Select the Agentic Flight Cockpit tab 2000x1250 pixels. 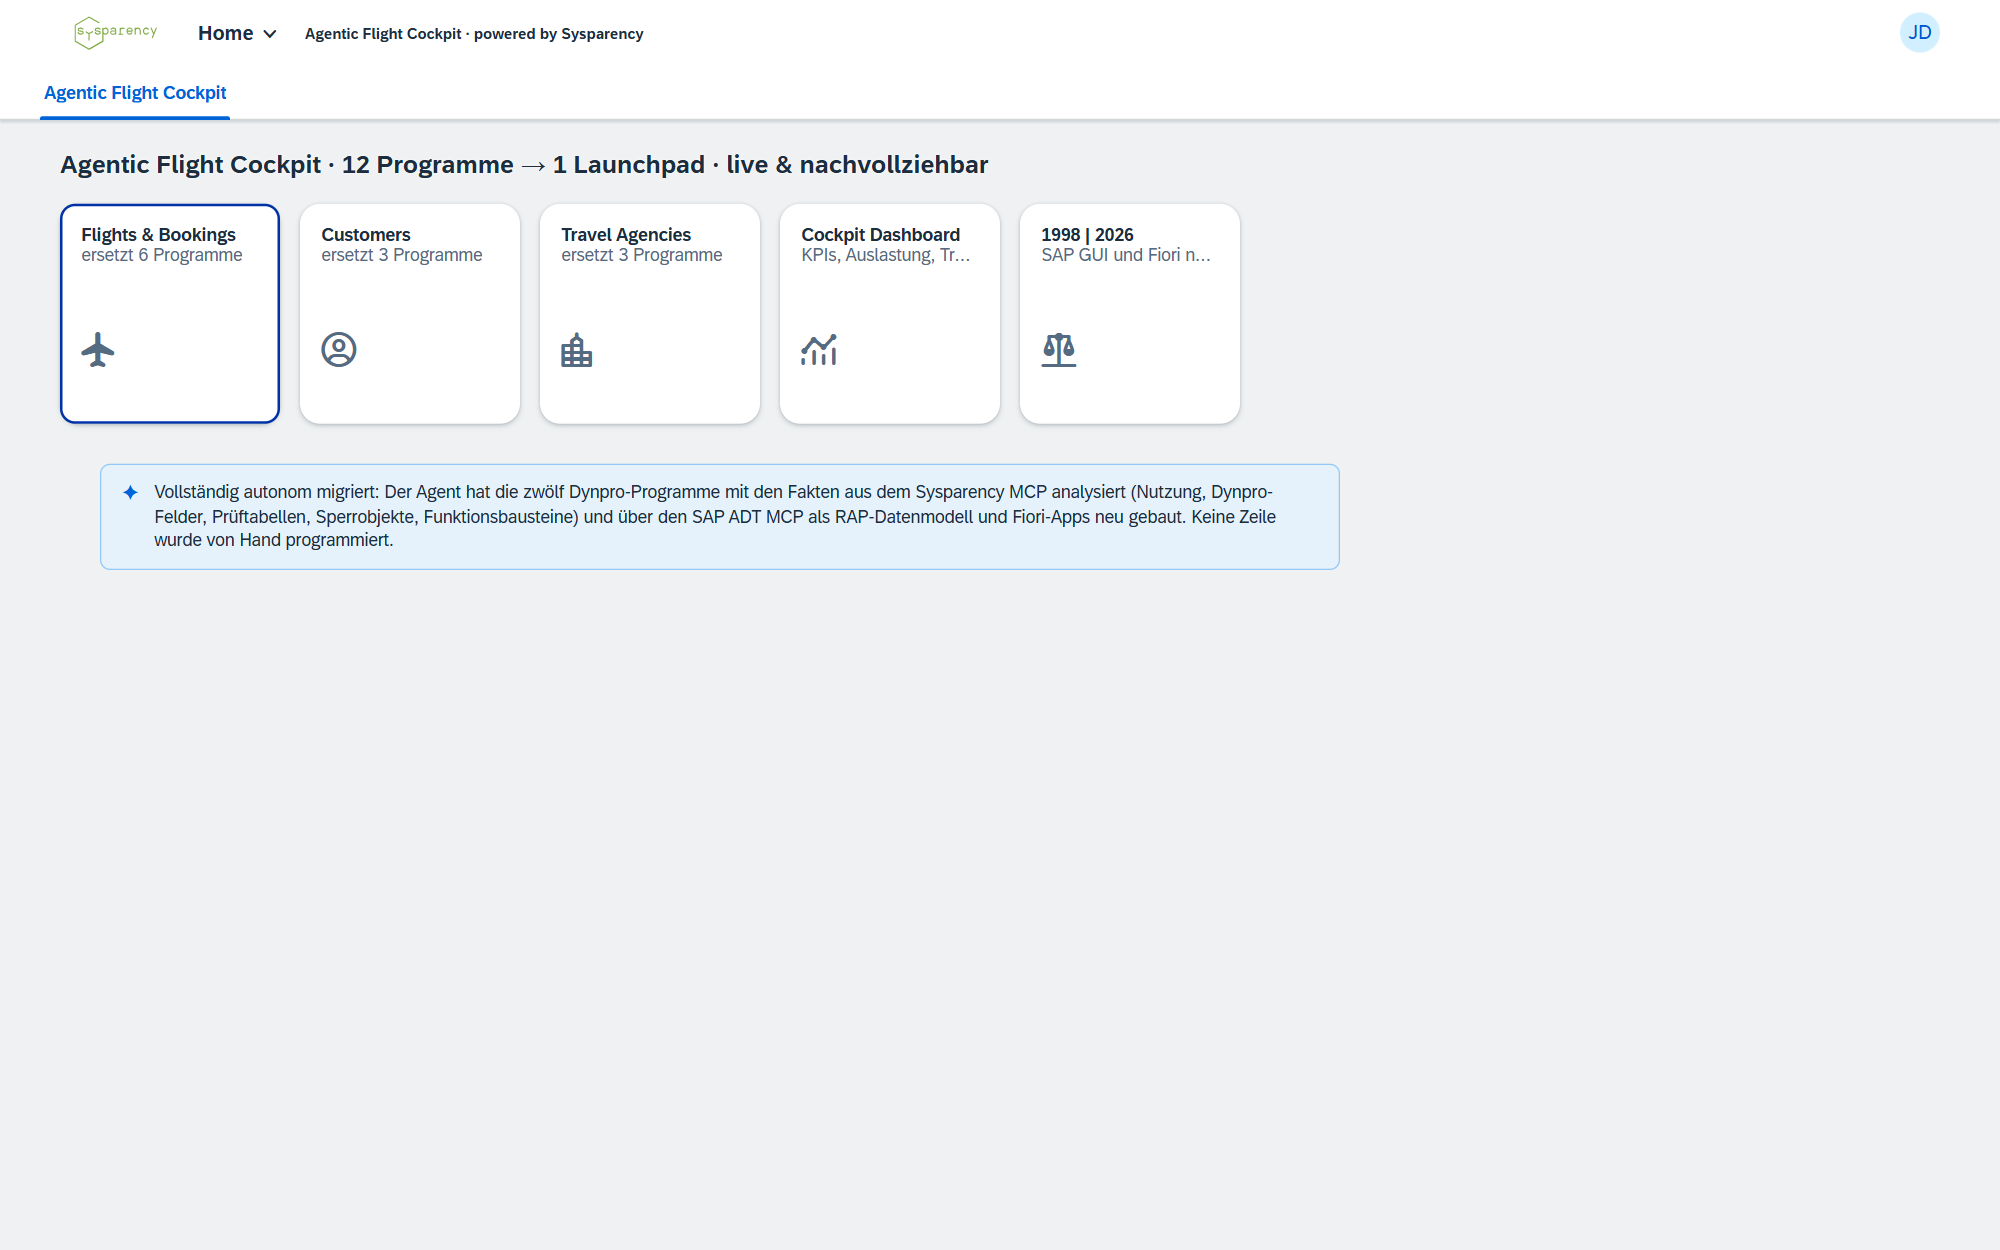click(x=135, y=93)
